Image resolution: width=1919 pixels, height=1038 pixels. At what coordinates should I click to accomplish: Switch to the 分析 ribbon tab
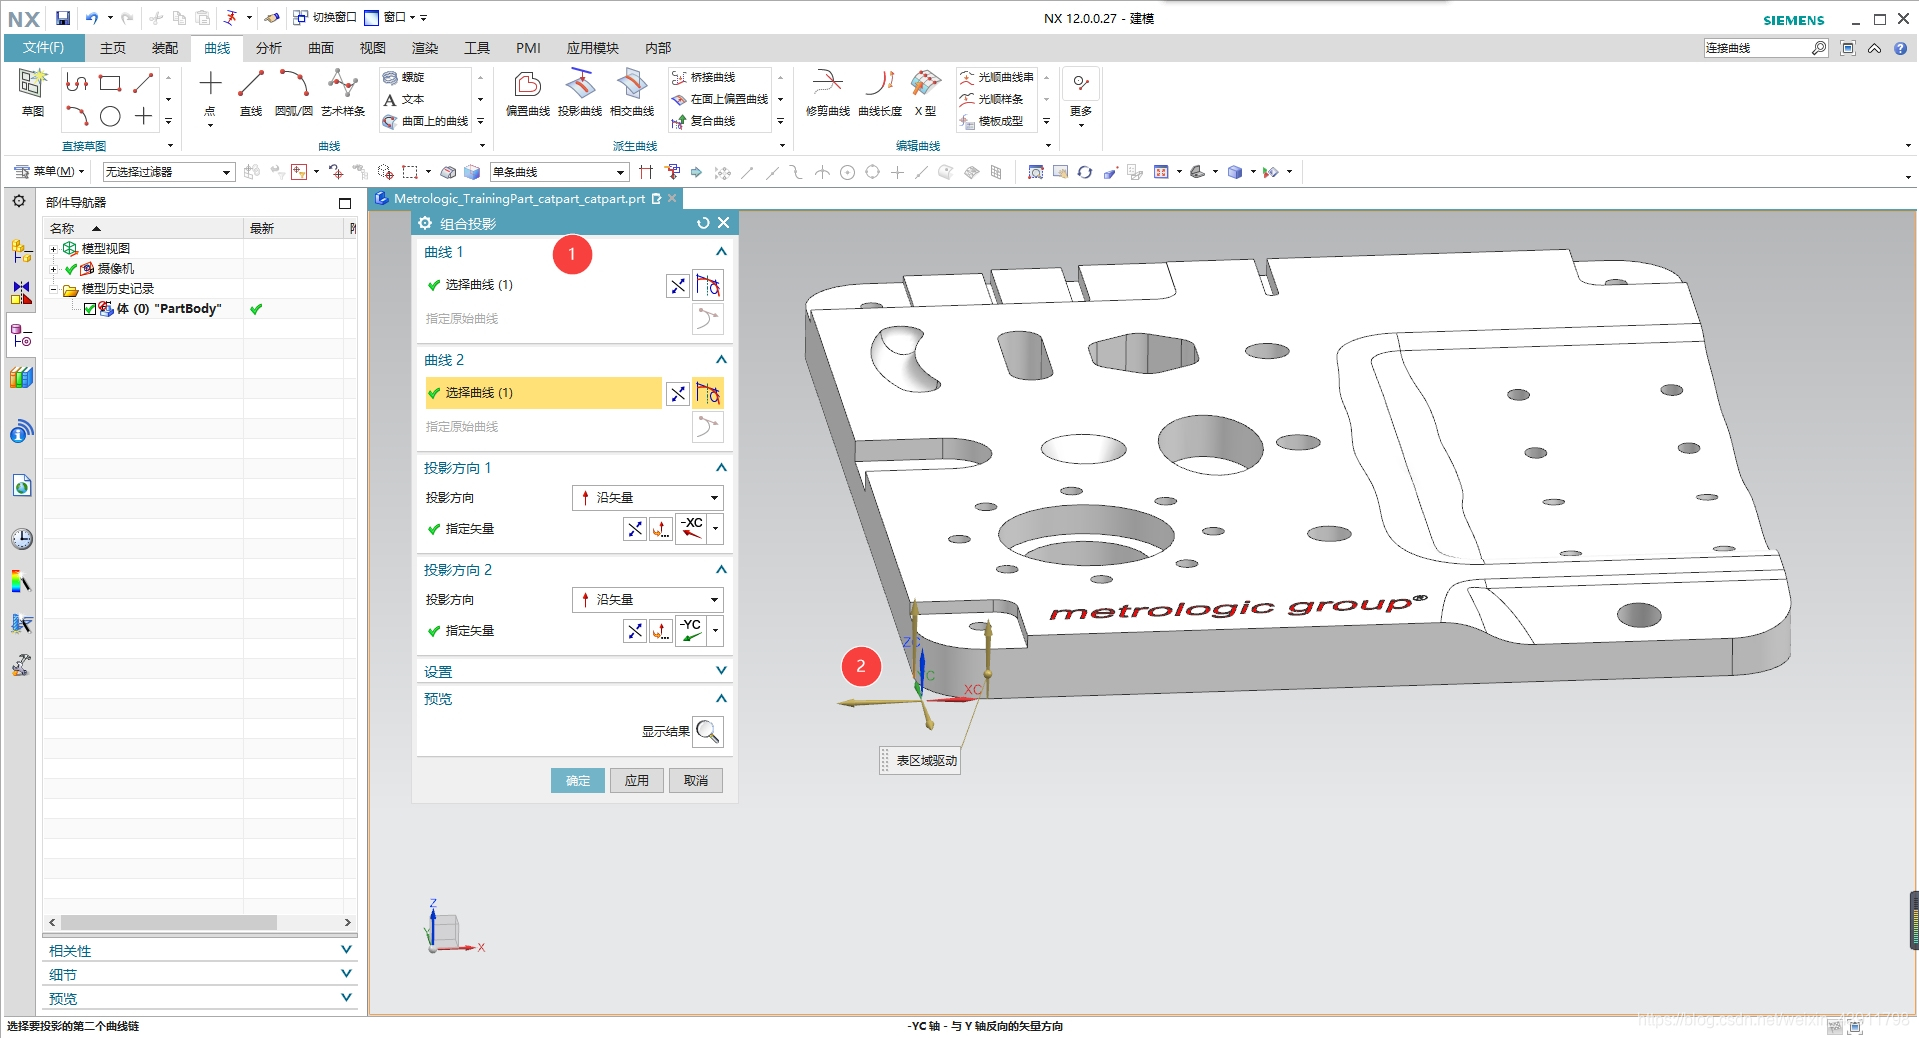269,48
